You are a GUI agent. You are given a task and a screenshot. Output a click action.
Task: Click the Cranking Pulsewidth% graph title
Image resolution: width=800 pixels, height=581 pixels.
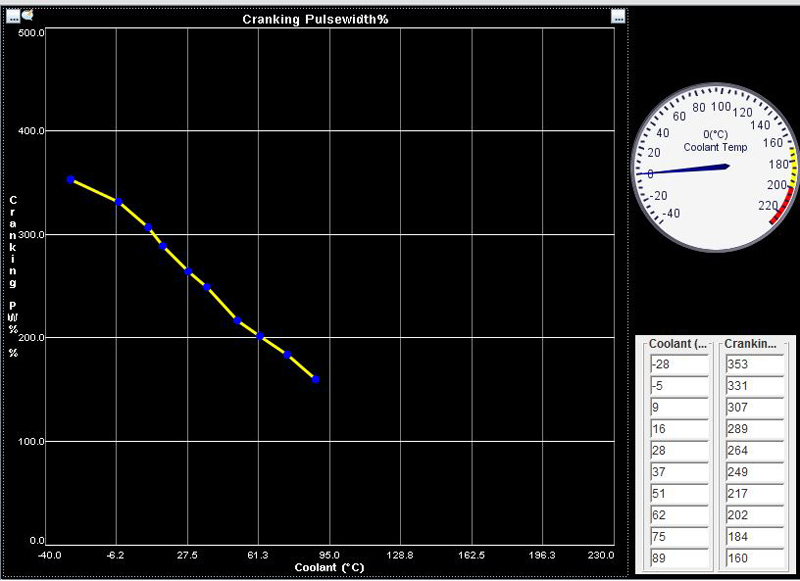[315, 20]
